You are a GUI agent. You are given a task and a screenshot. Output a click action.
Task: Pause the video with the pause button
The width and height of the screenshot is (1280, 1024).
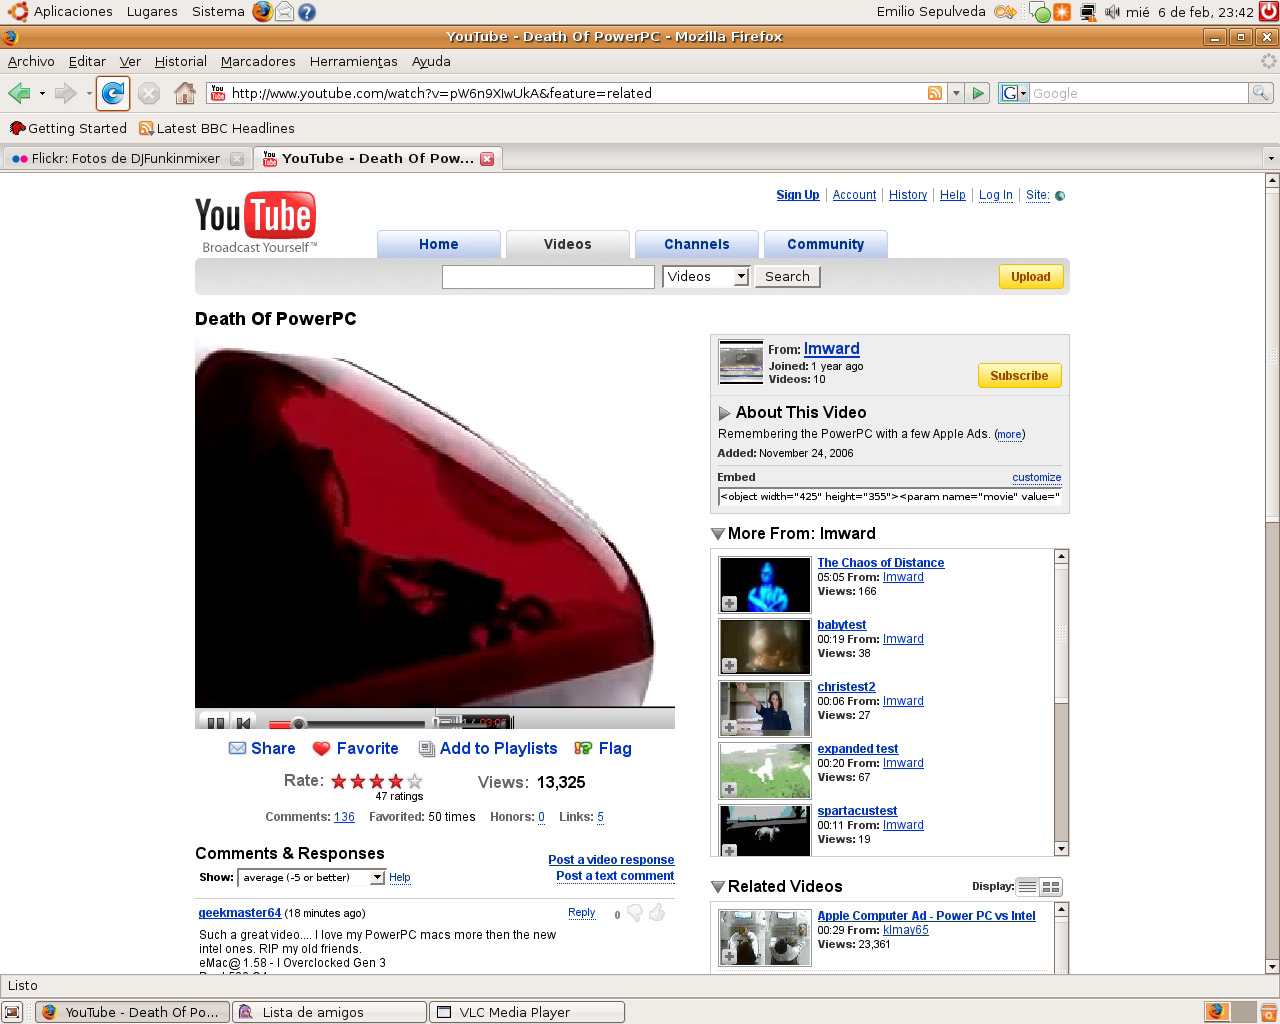pyautogui.click(x=214, y=721)
